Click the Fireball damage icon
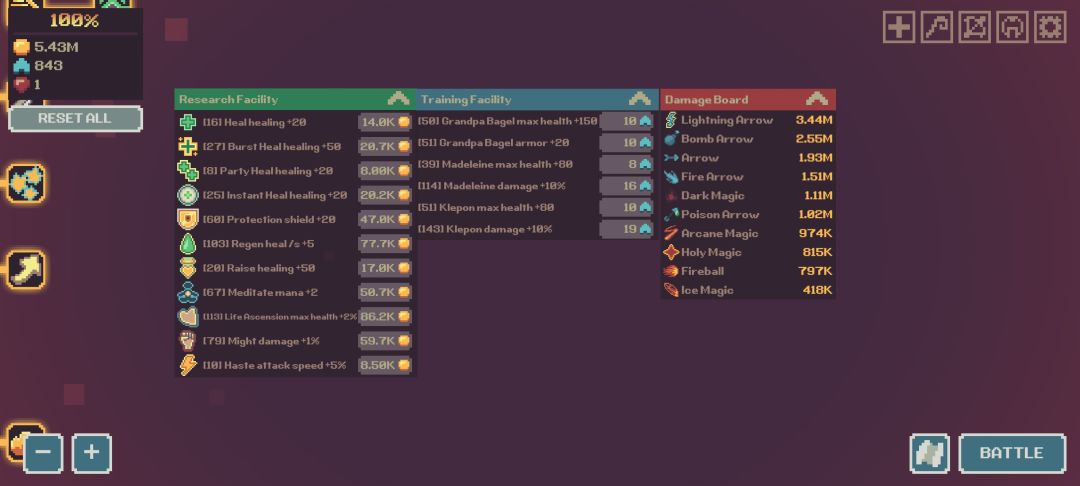1080x486 pixels. 671,271
